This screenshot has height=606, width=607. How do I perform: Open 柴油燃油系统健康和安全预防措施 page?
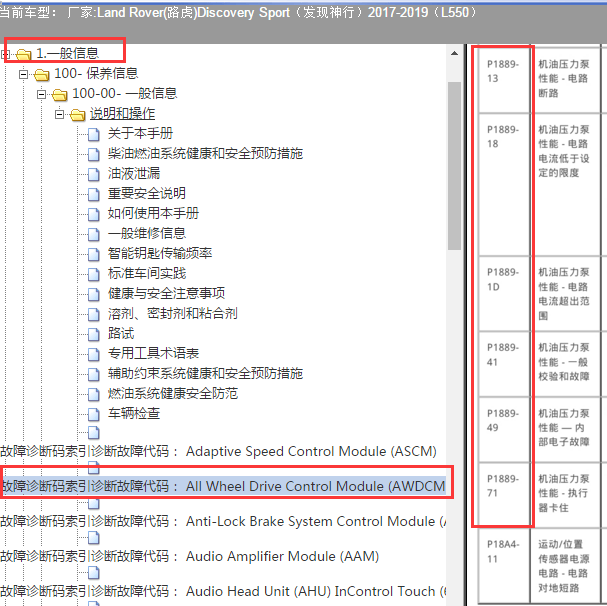(206, 154)
